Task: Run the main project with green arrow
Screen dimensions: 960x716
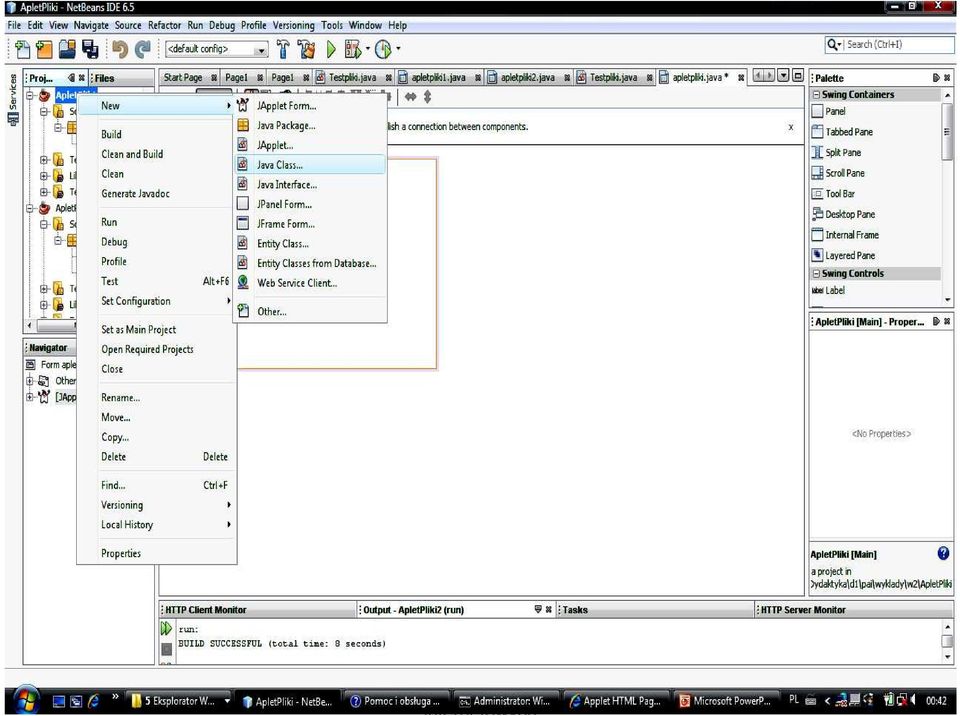Action: point(331,49)
